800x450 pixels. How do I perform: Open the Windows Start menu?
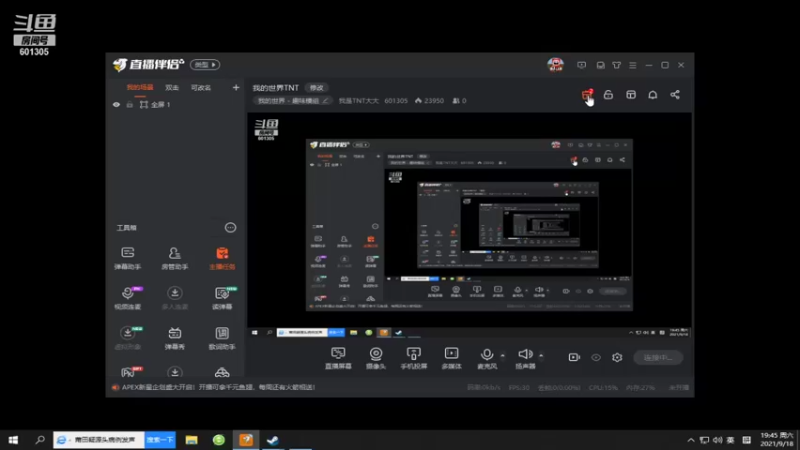point(13,440)
